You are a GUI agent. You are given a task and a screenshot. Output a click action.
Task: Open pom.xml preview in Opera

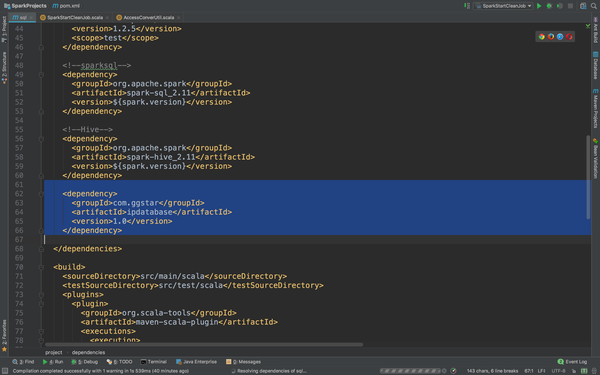click(x=569, y=37)
